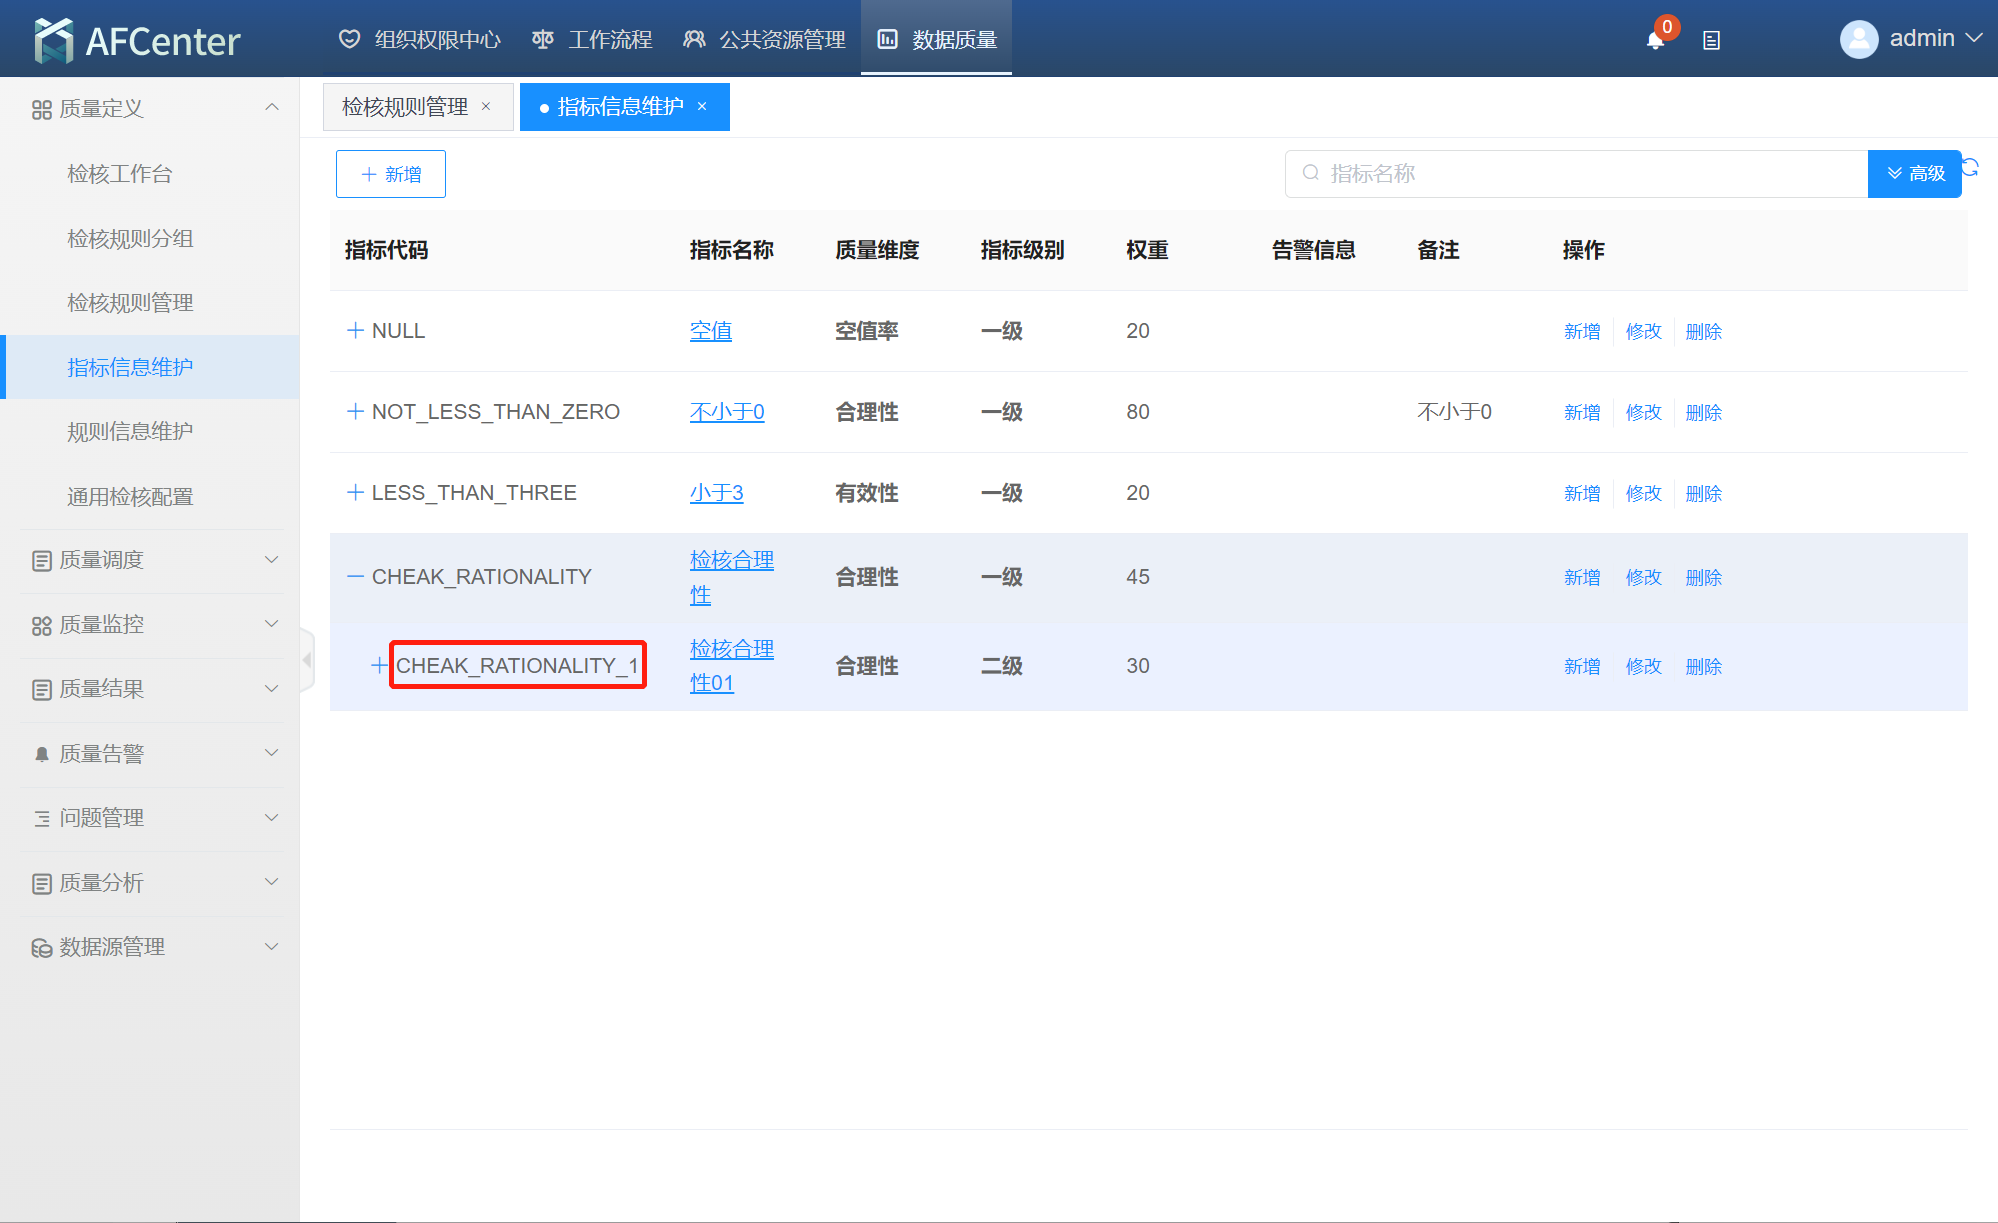This screenshot has height=1223, width=1998.
Task: Expand the NULL indicator row
Action: (354, 330)
